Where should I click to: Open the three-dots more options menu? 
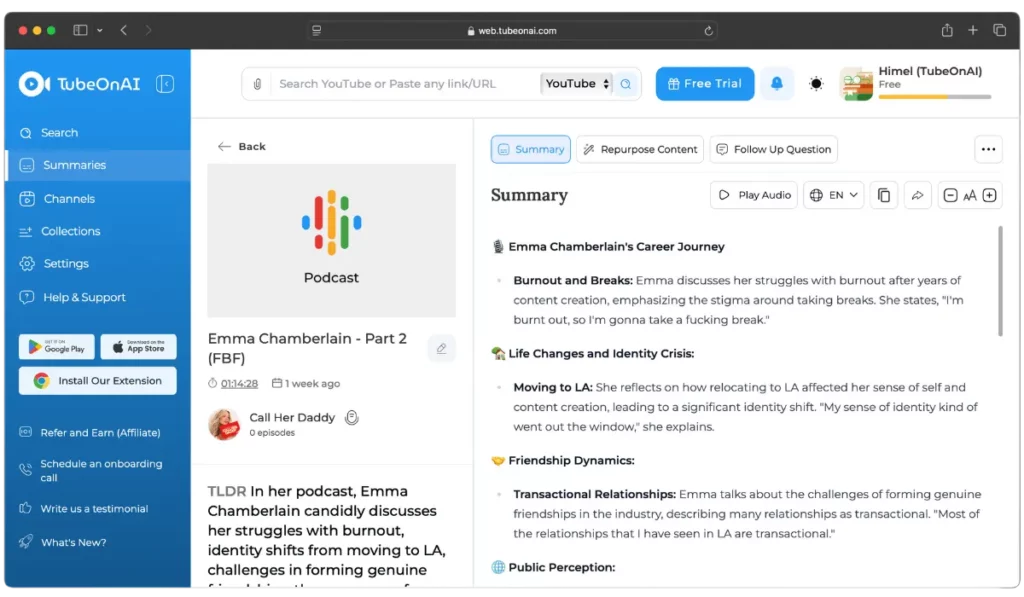coord(988,150)
